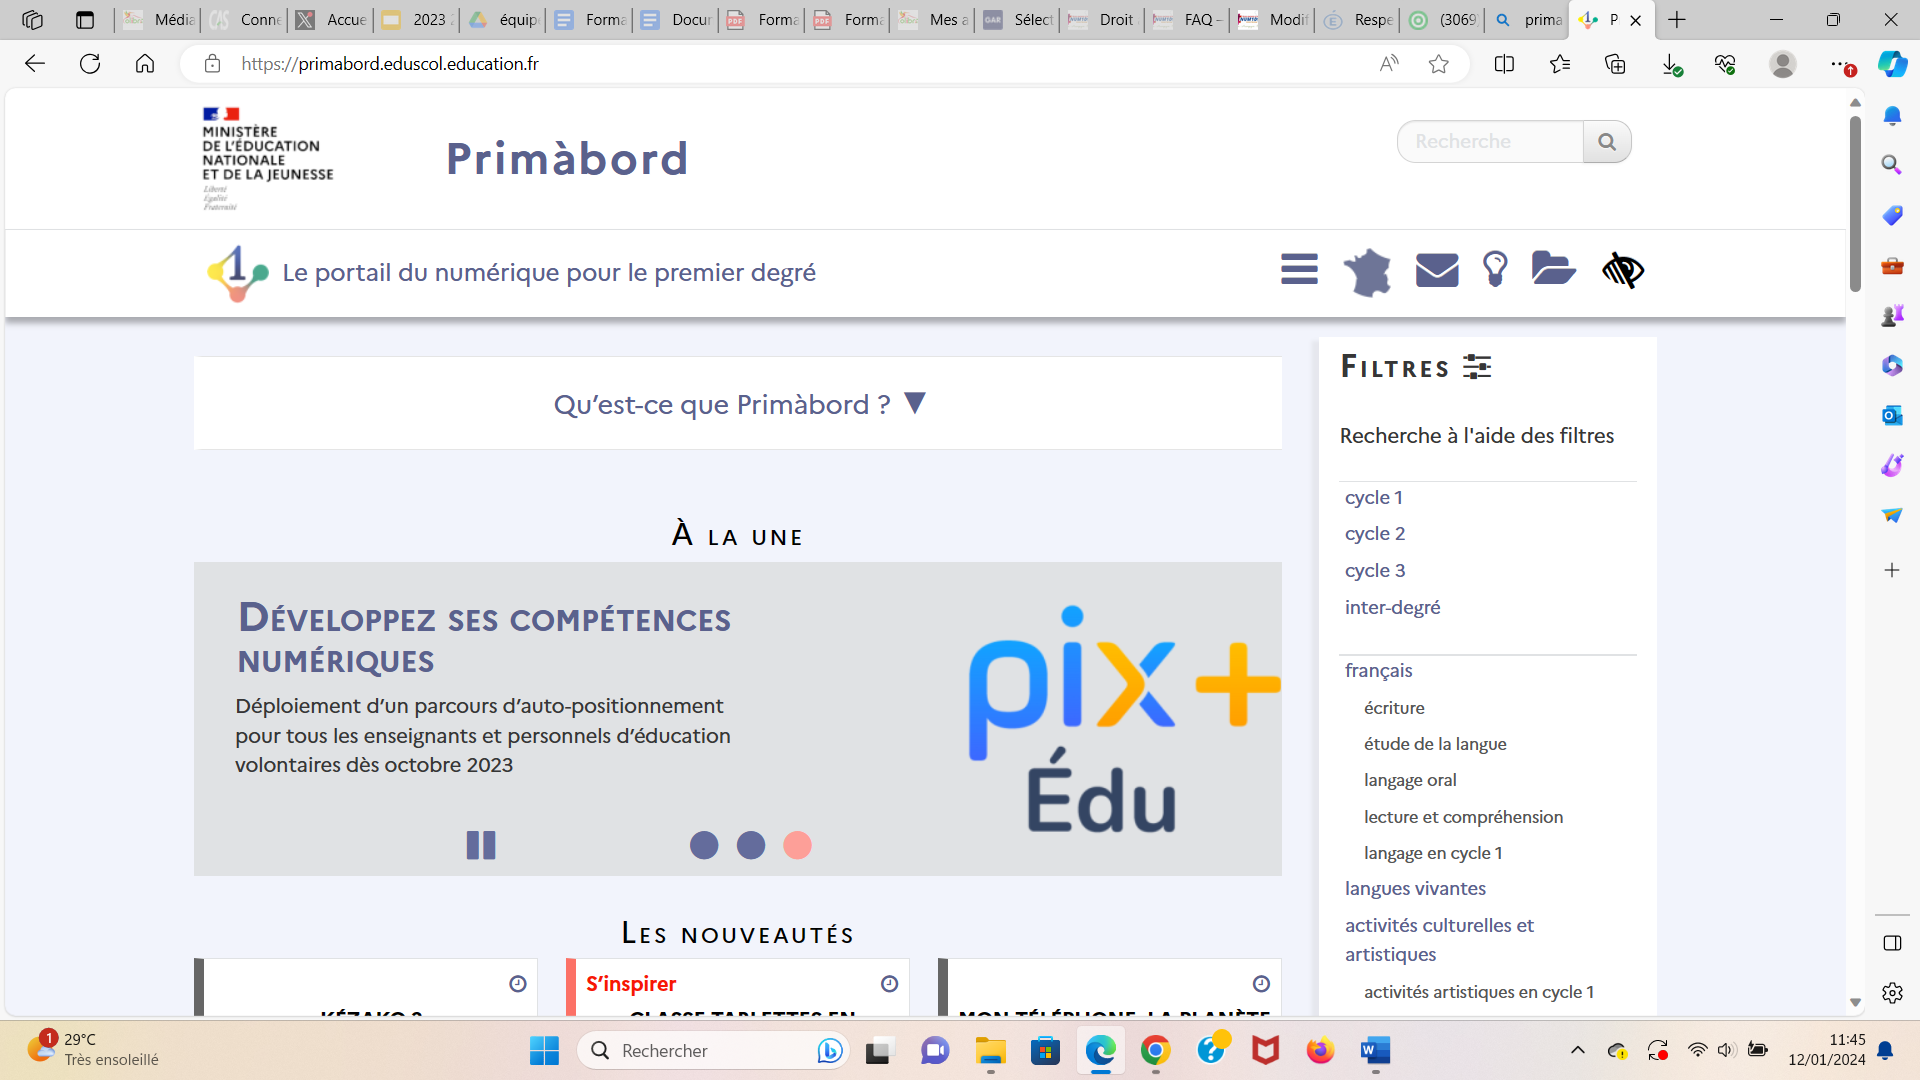The width and height of the screenshot is (1920, 1080).
Task: Click the clock icon on the S'inspirer card
Action: click(889, 984)
